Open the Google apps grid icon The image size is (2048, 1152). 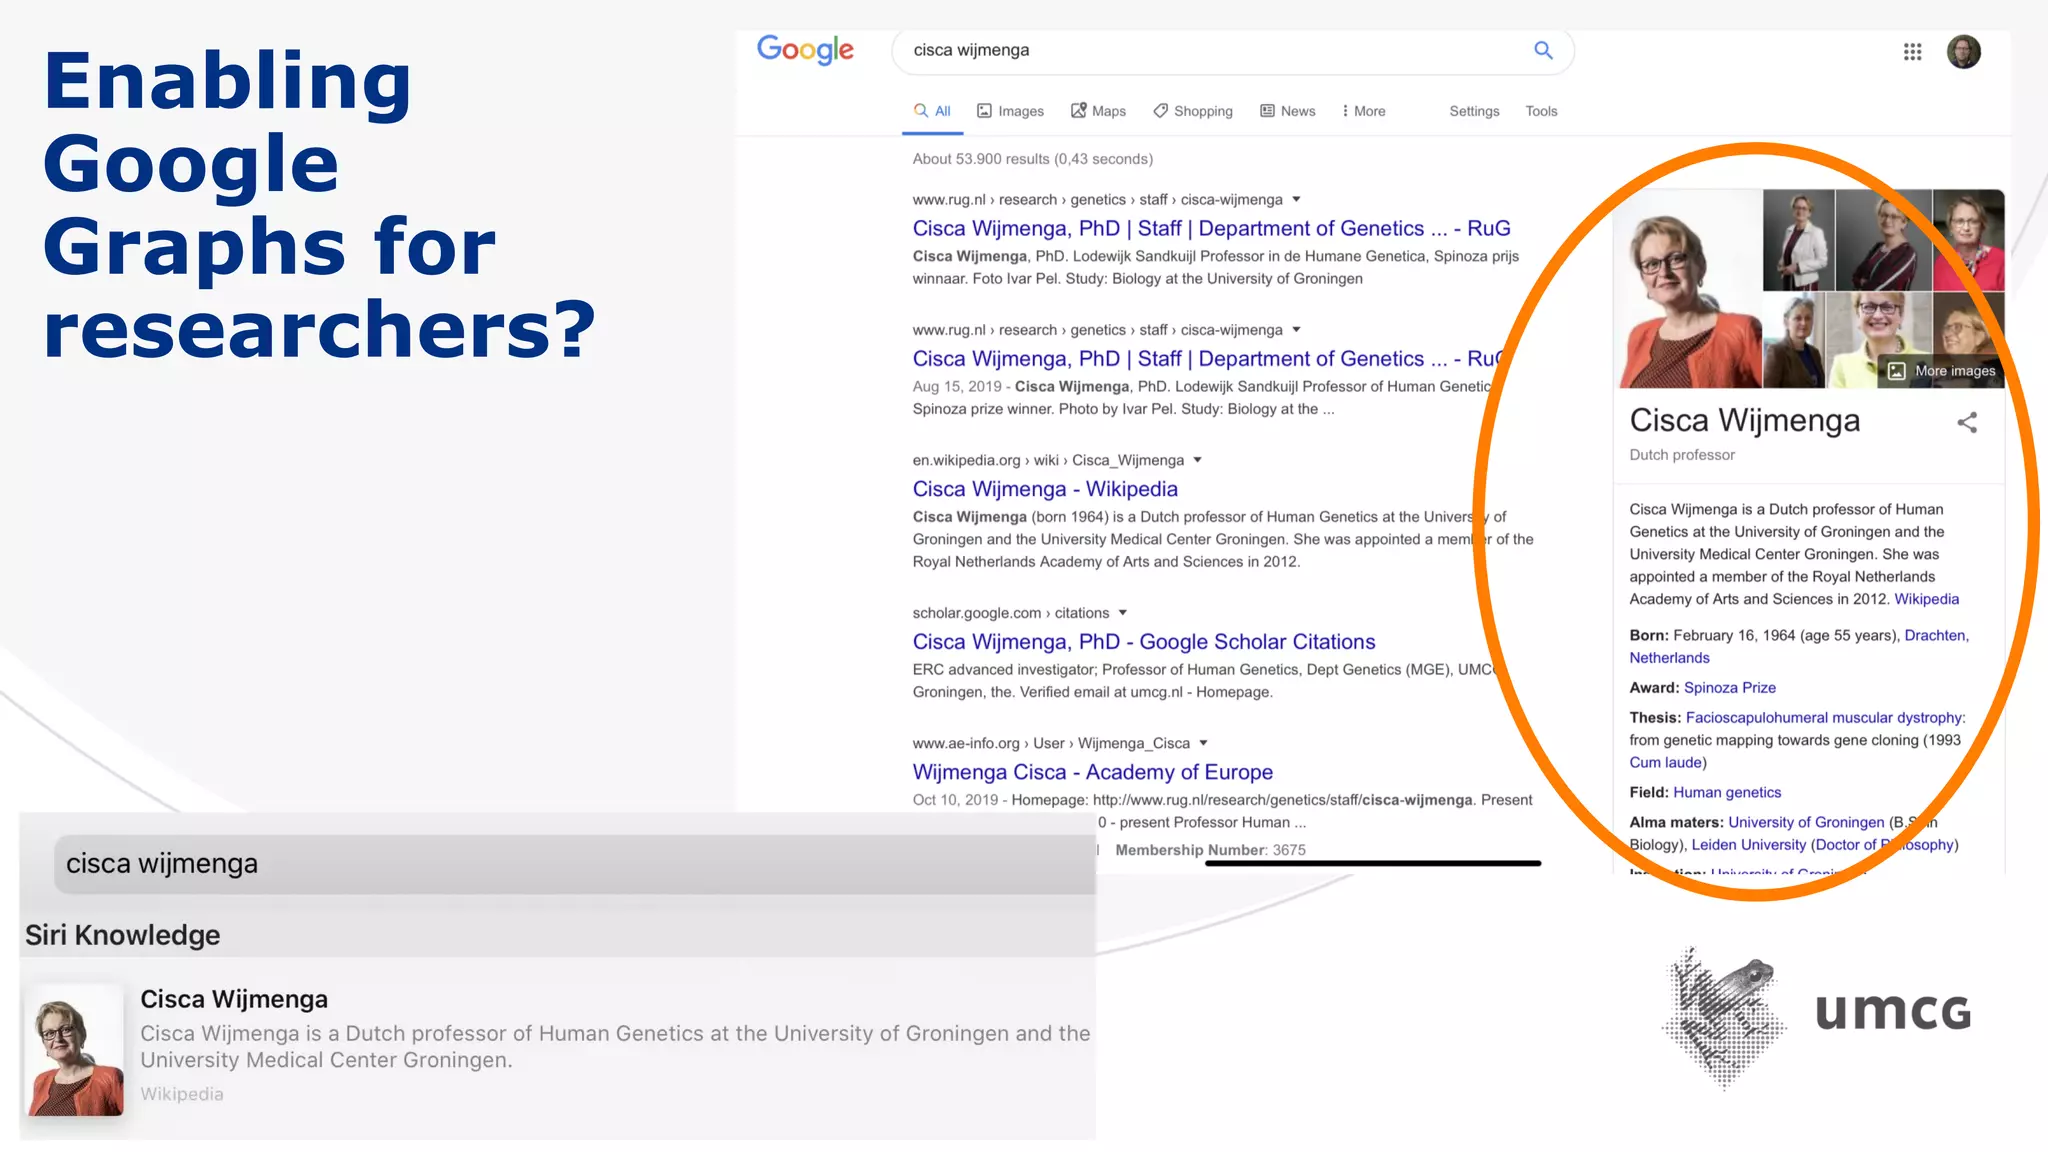pos(1912,51)
